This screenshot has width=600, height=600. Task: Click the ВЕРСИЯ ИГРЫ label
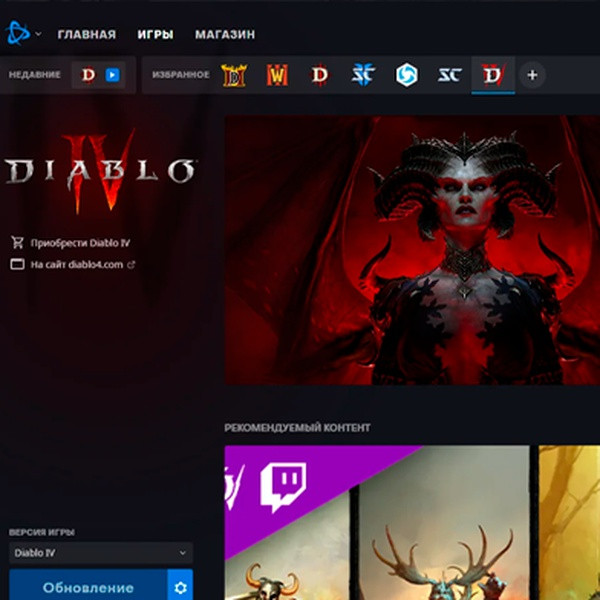point(42,532)
